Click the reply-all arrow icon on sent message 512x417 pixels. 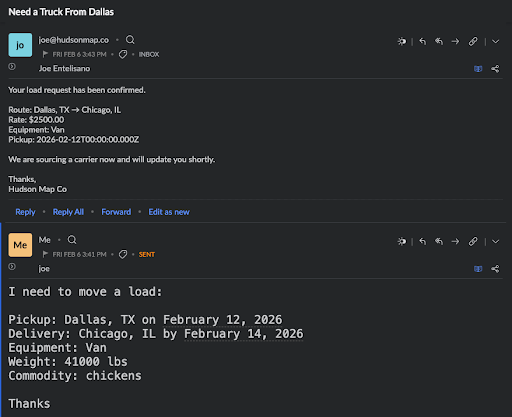(439, 241)
